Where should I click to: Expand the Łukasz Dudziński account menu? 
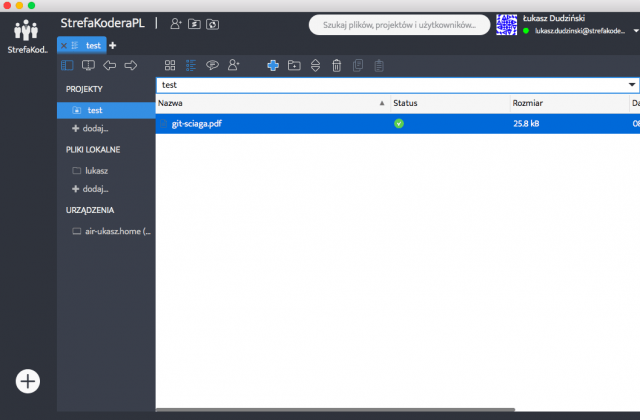(635, 30)
